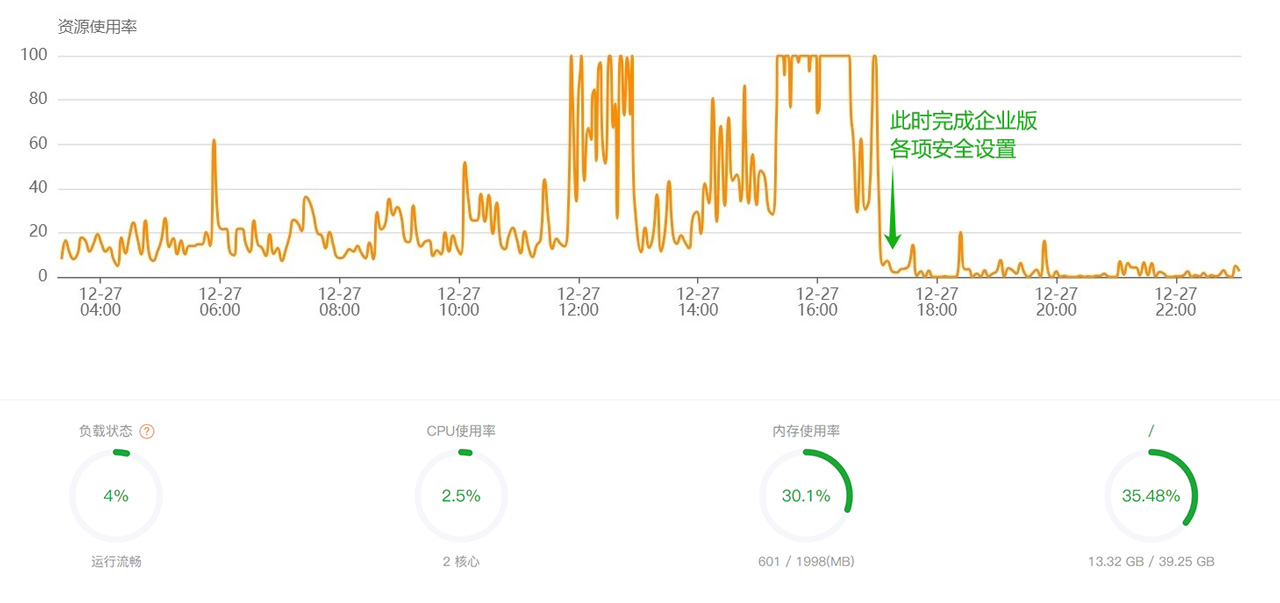This screenshot has height=603, width=1280.
Task: Click the load status help question icon
Action: [147, 432]
